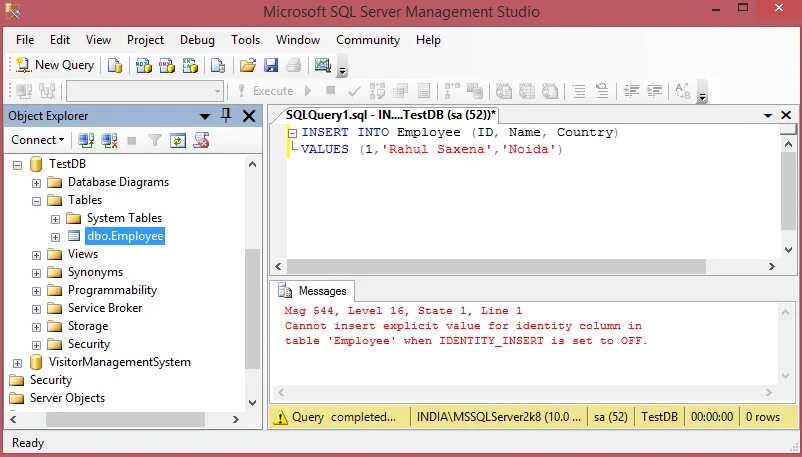Click the Open File folder icon
Viewport: 802px width, 457px height.
coord(248,66)
